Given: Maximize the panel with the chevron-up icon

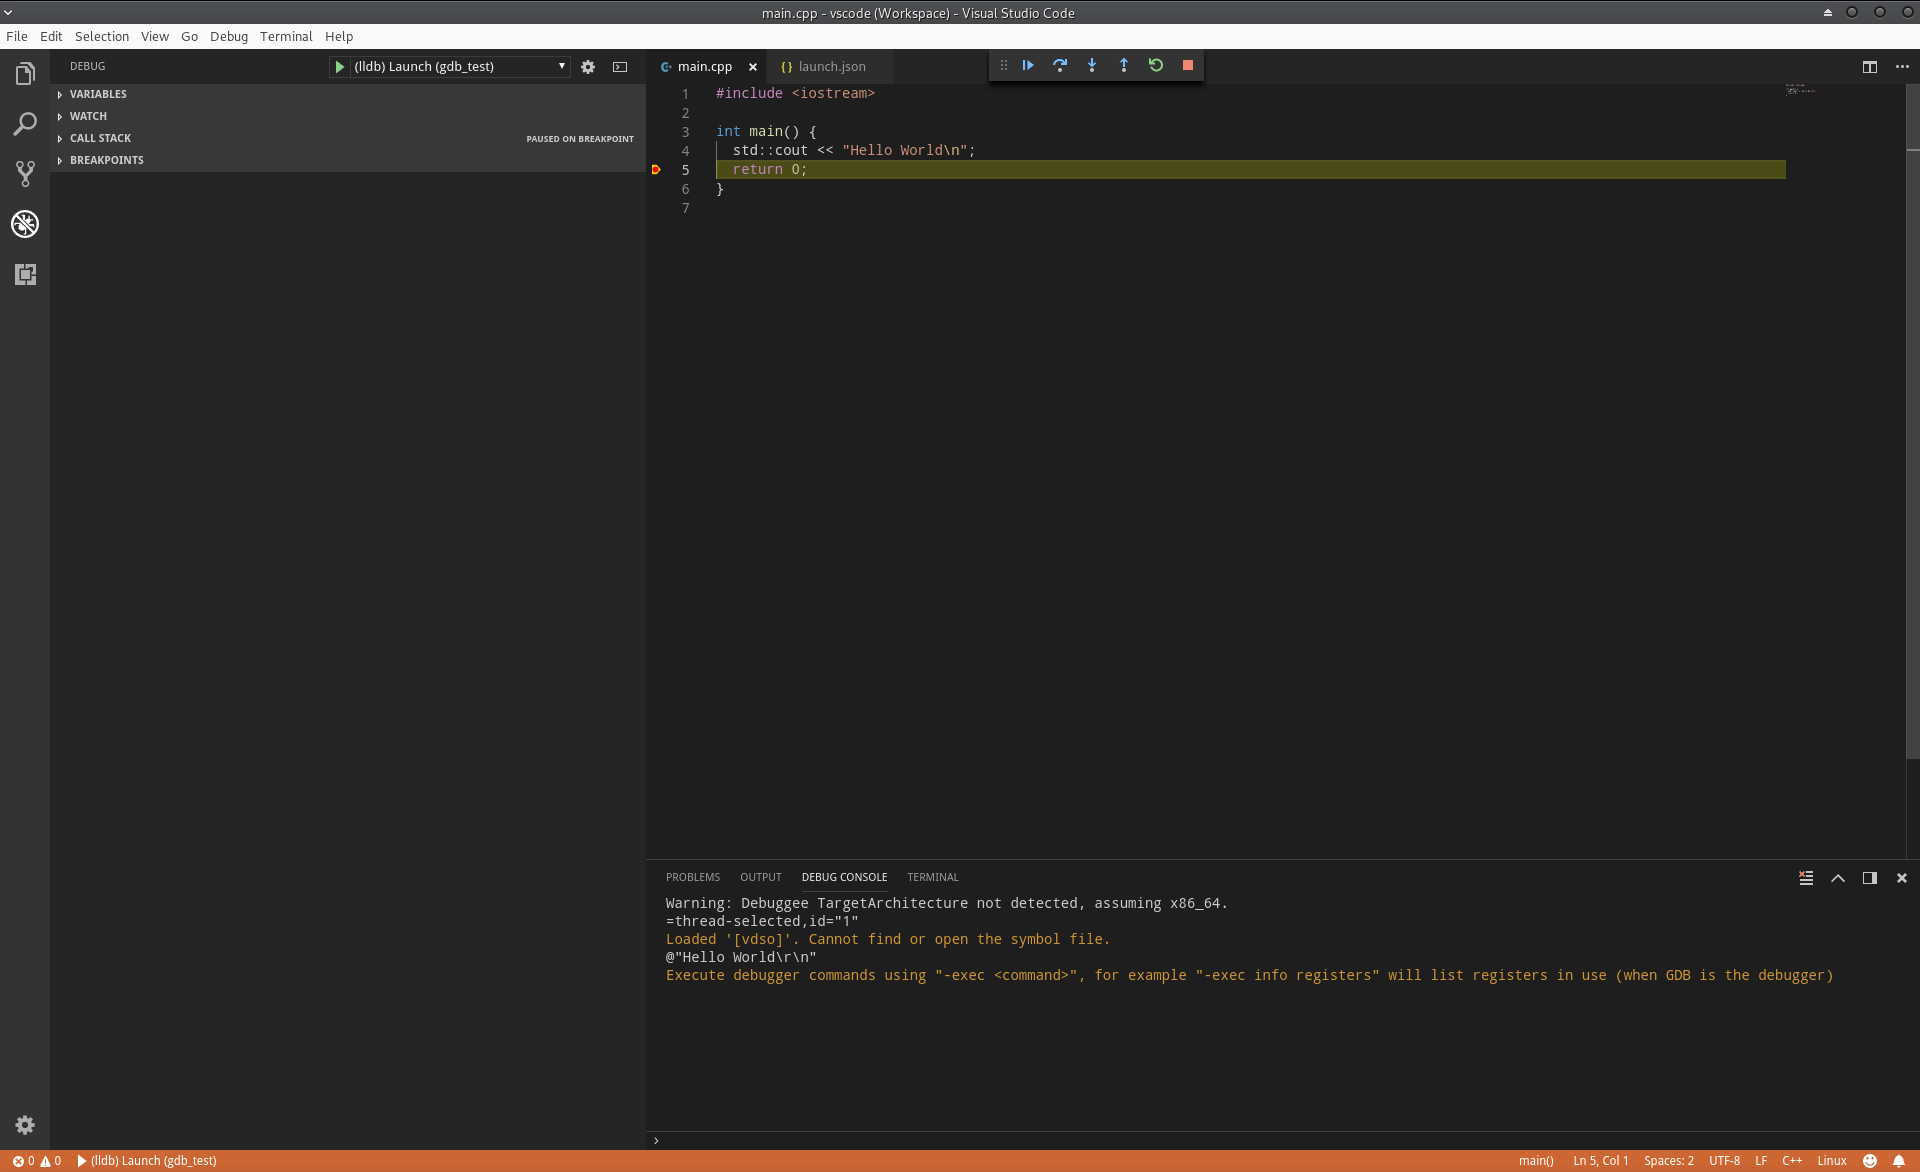Looking at the screenshot, I should tap(1838, 878).
